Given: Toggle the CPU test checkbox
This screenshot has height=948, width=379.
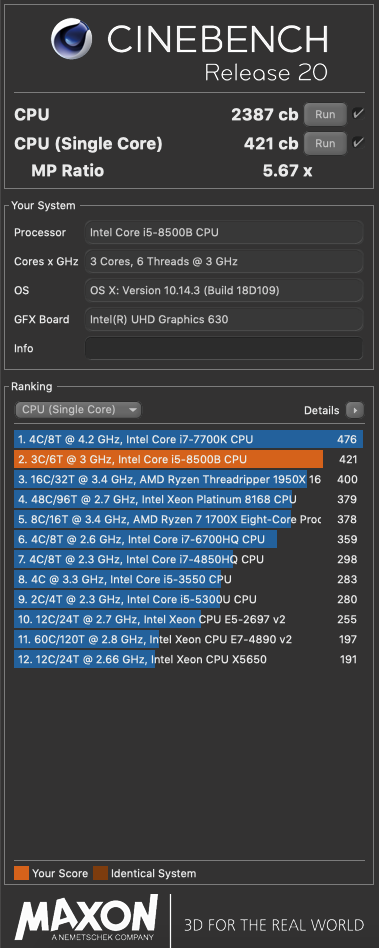Looking at the screenshot, I should pyautogui.click(x=358, y=114).
